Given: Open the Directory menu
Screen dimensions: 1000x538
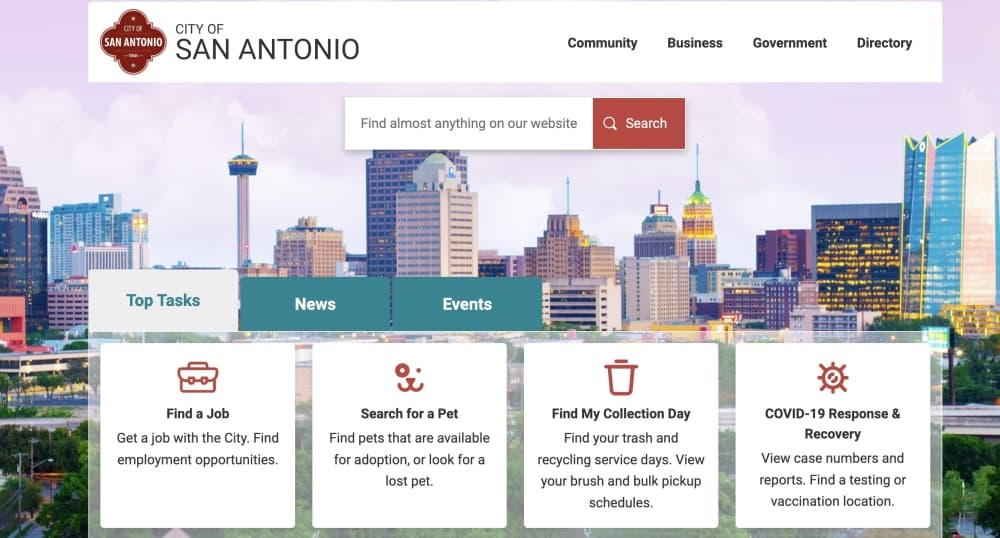Looking at the screenshot, I should (884, 43).
